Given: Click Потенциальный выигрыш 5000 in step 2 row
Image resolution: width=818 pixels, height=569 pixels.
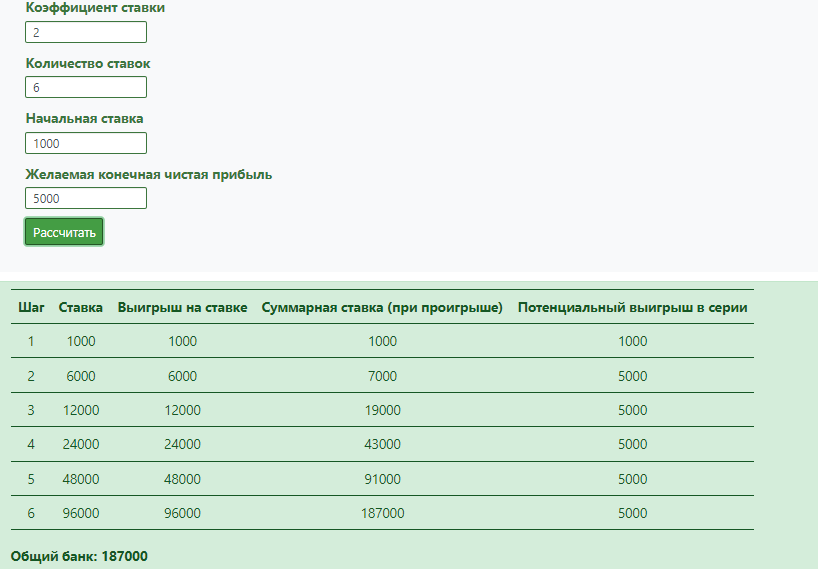Looking at the screenshot, I should click(633, 376).
